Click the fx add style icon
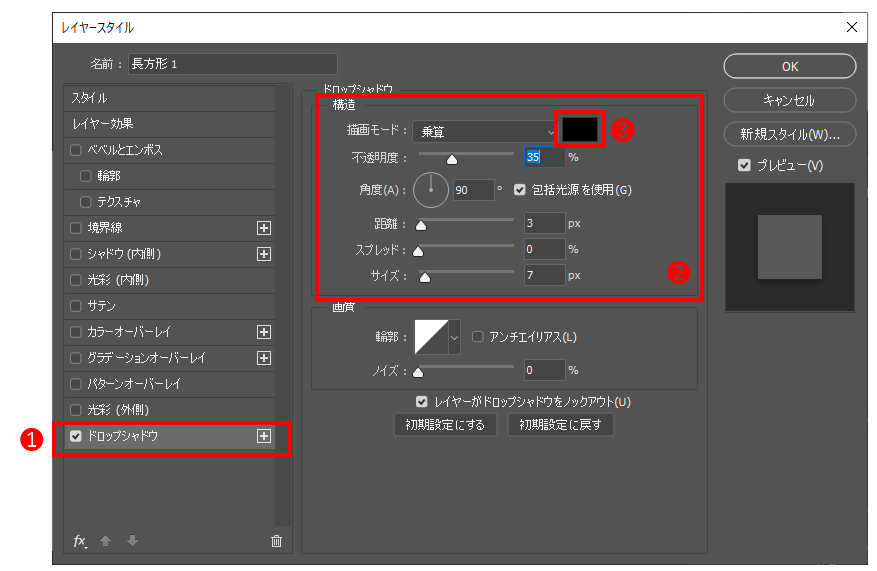The width and height of the screenshot is (877, 571). pyautogui.click(x=80, y=541)
